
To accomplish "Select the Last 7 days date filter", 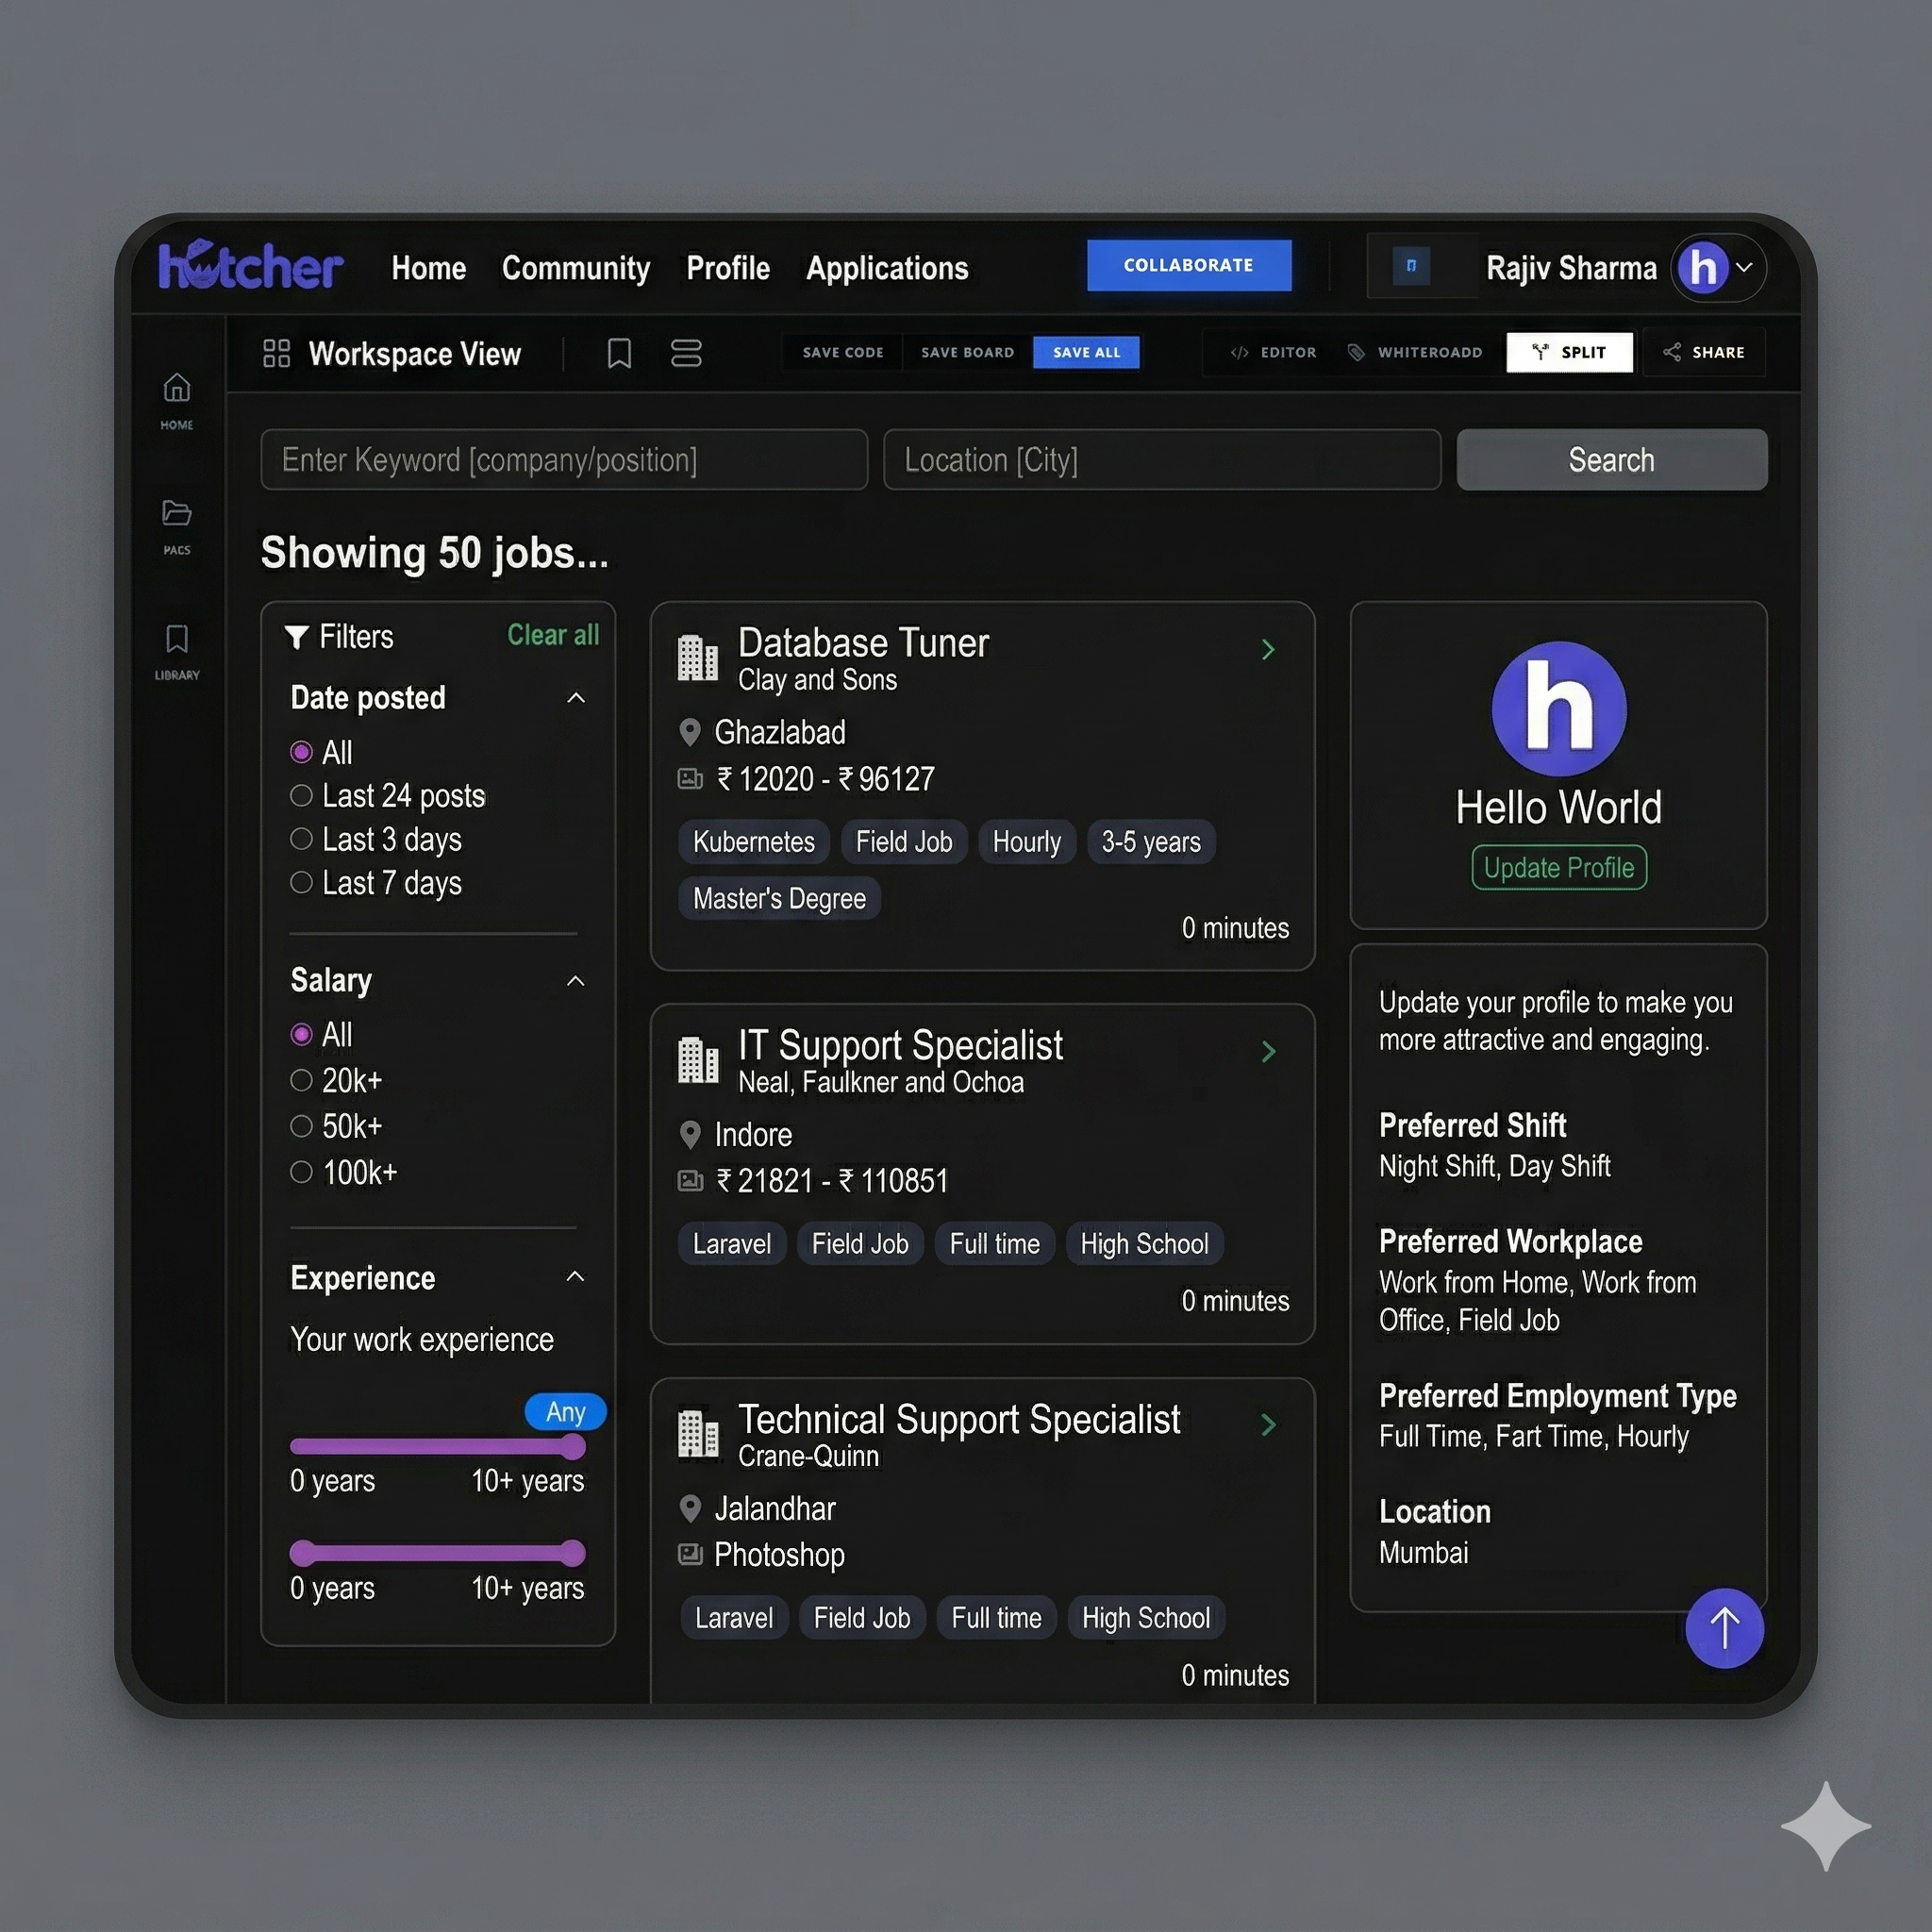I will [302, 882].
